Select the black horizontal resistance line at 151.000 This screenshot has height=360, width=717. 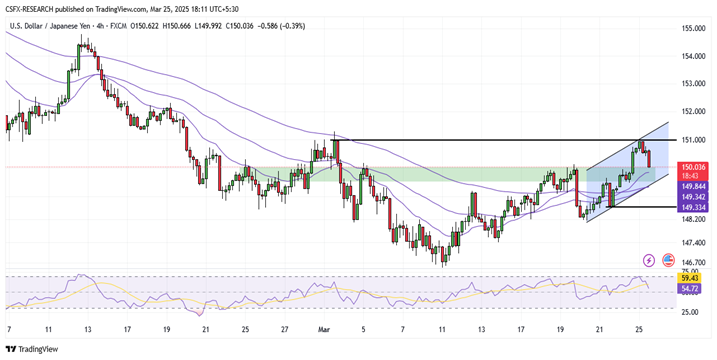click(x=503, y=140)
